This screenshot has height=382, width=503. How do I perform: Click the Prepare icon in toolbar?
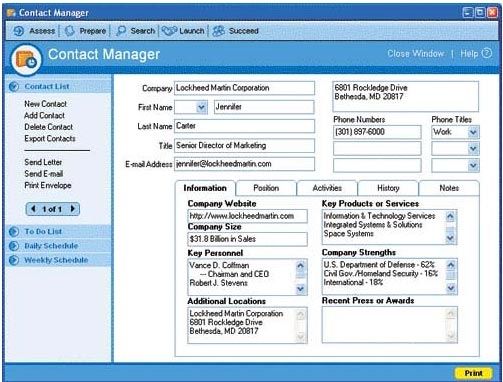click(69, 31)
